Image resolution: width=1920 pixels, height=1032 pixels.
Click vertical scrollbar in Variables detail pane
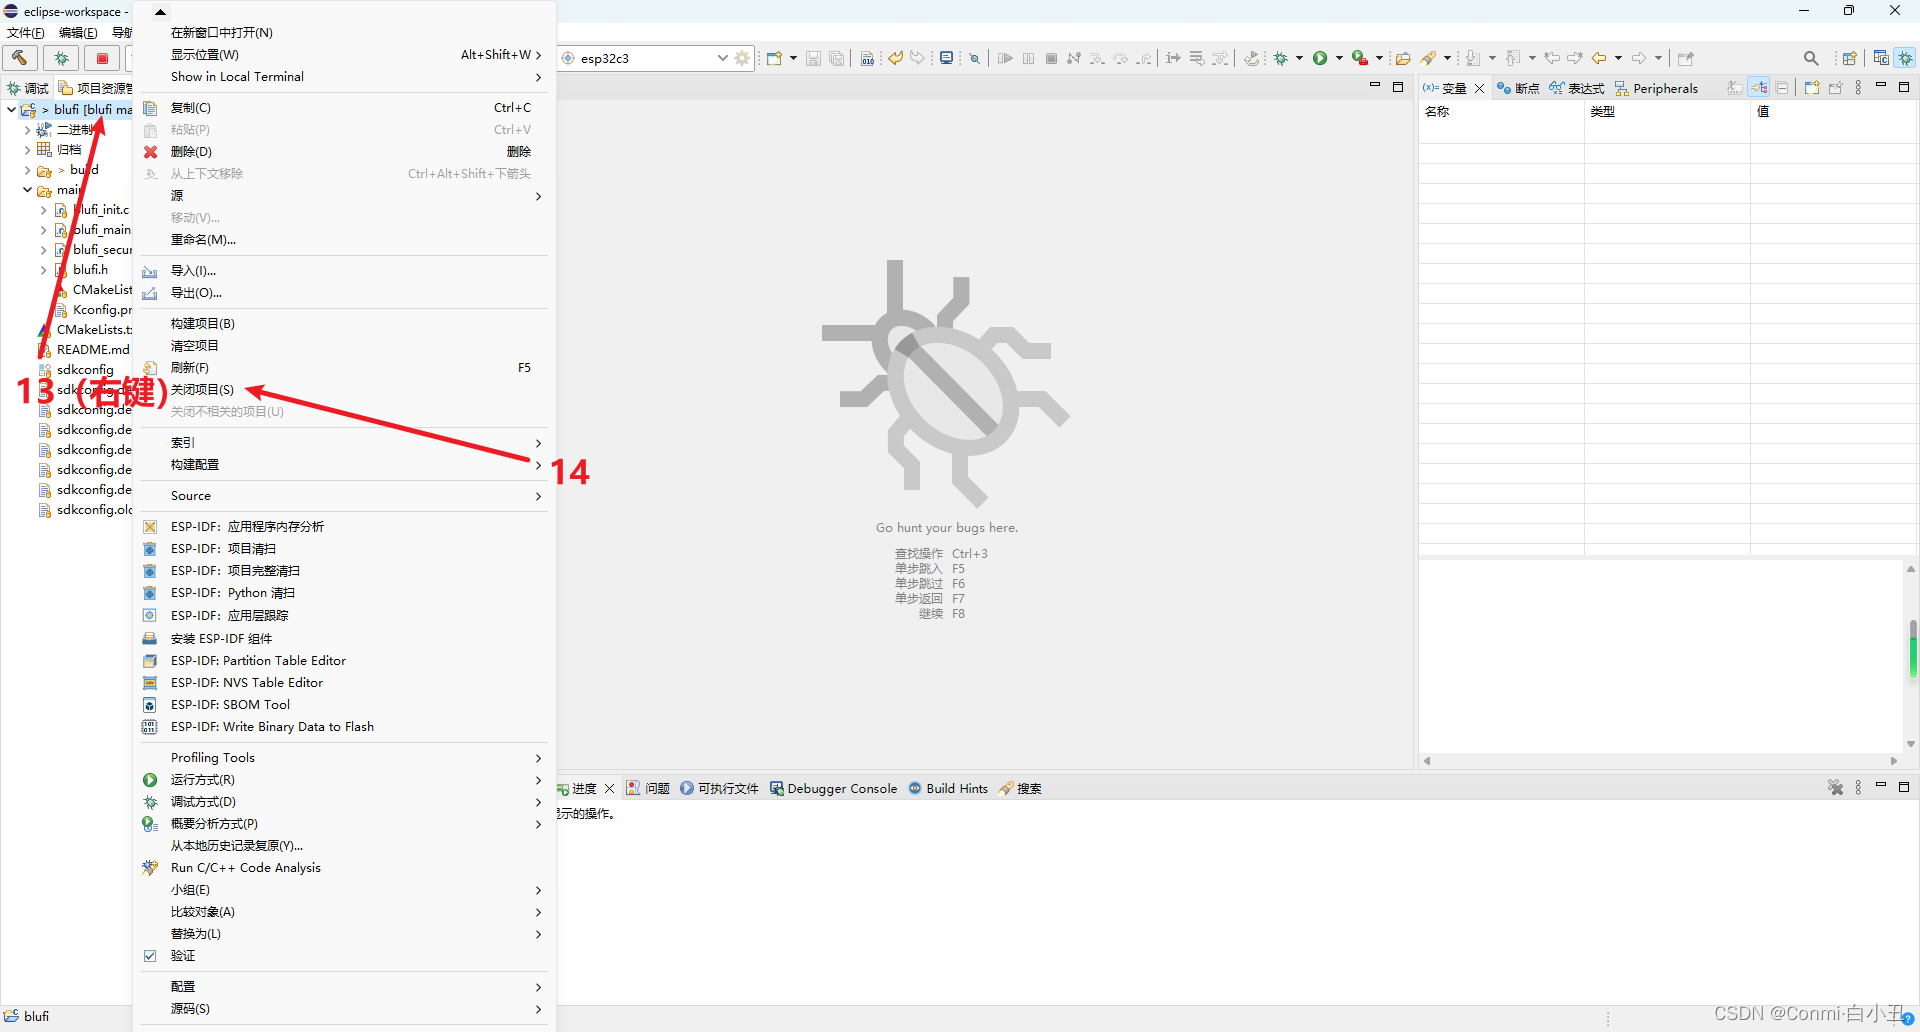click(x=1911, y=657)
